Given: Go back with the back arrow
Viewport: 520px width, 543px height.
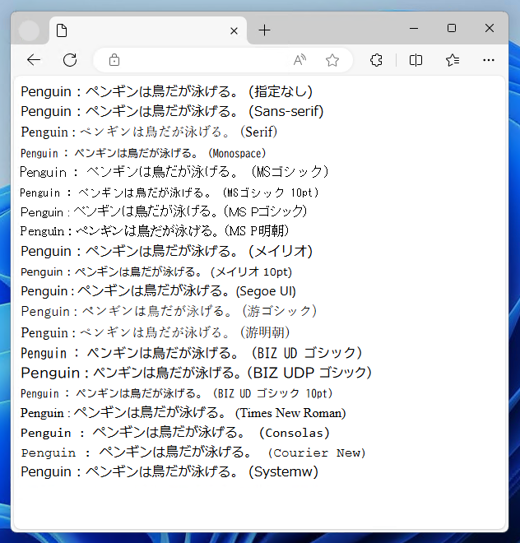Looking at the screenshot, I should tap(34, 60).
